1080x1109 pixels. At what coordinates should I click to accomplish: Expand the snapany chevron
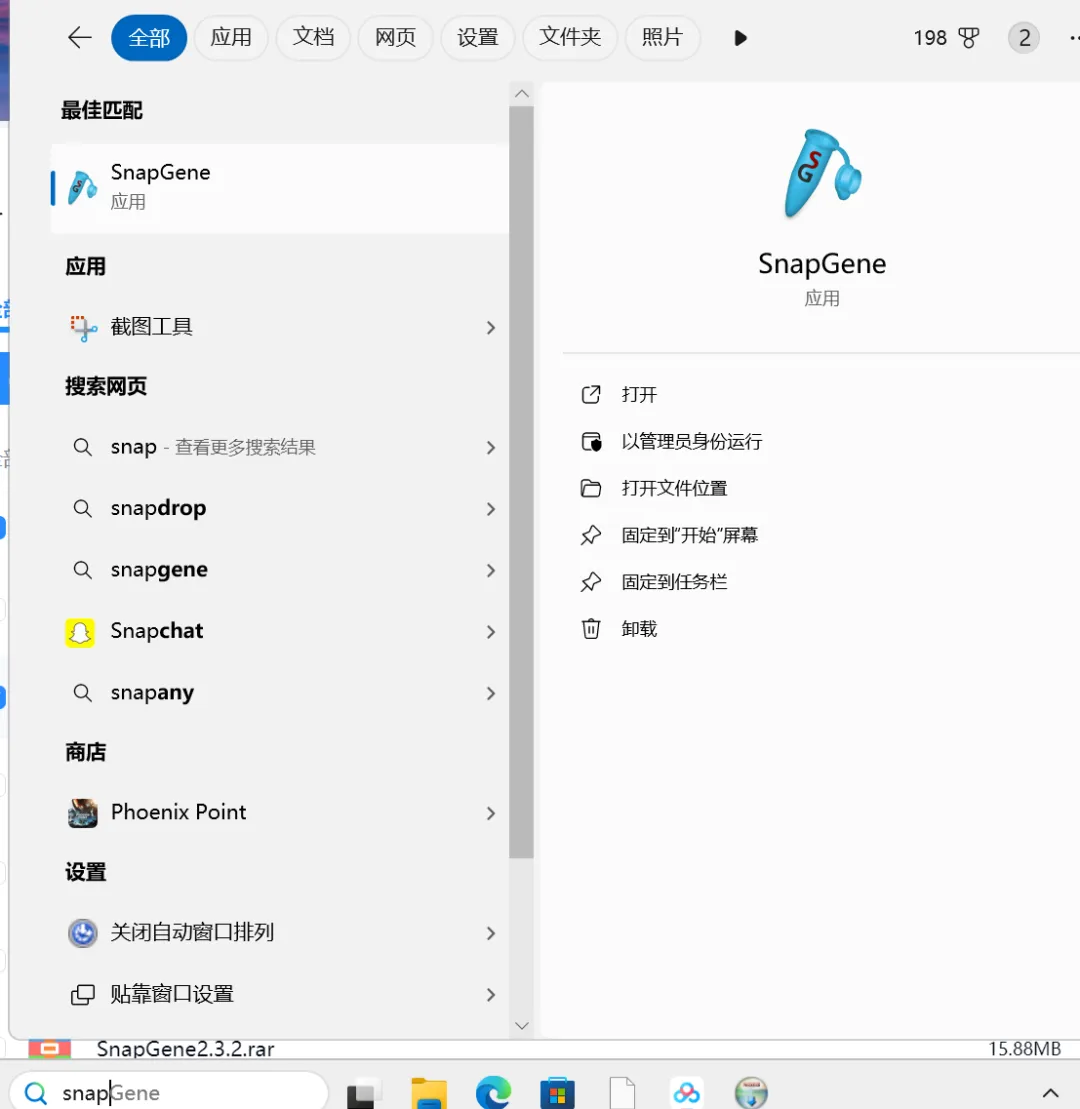(491, 694)
